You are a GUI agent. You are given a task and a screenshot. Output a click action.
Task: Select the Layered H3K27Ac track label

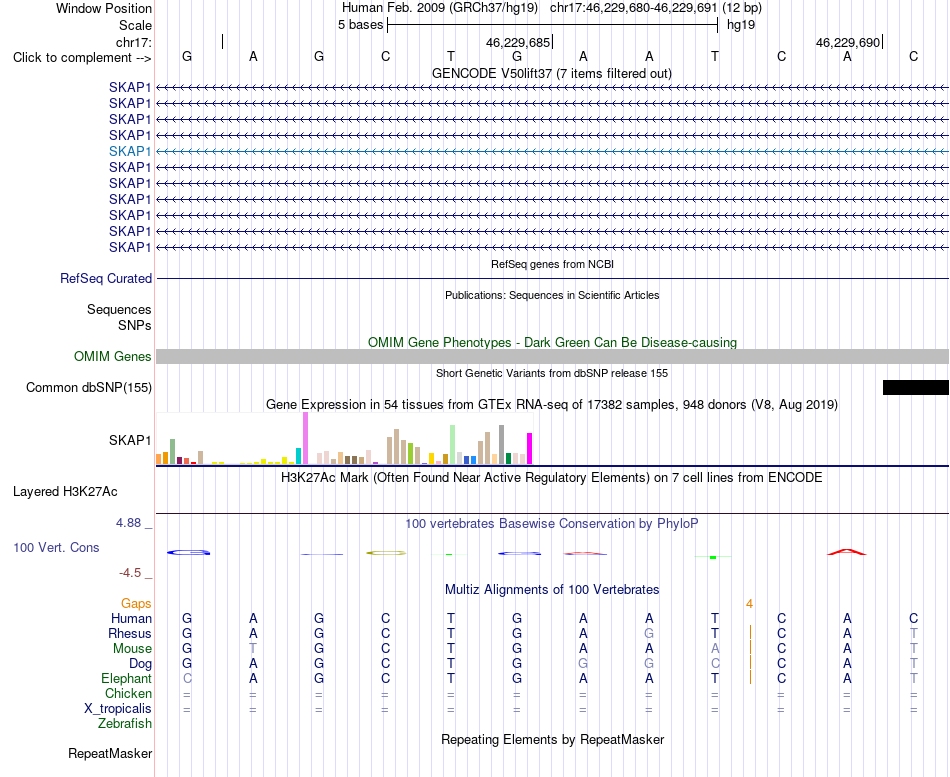tap(65, 492)
